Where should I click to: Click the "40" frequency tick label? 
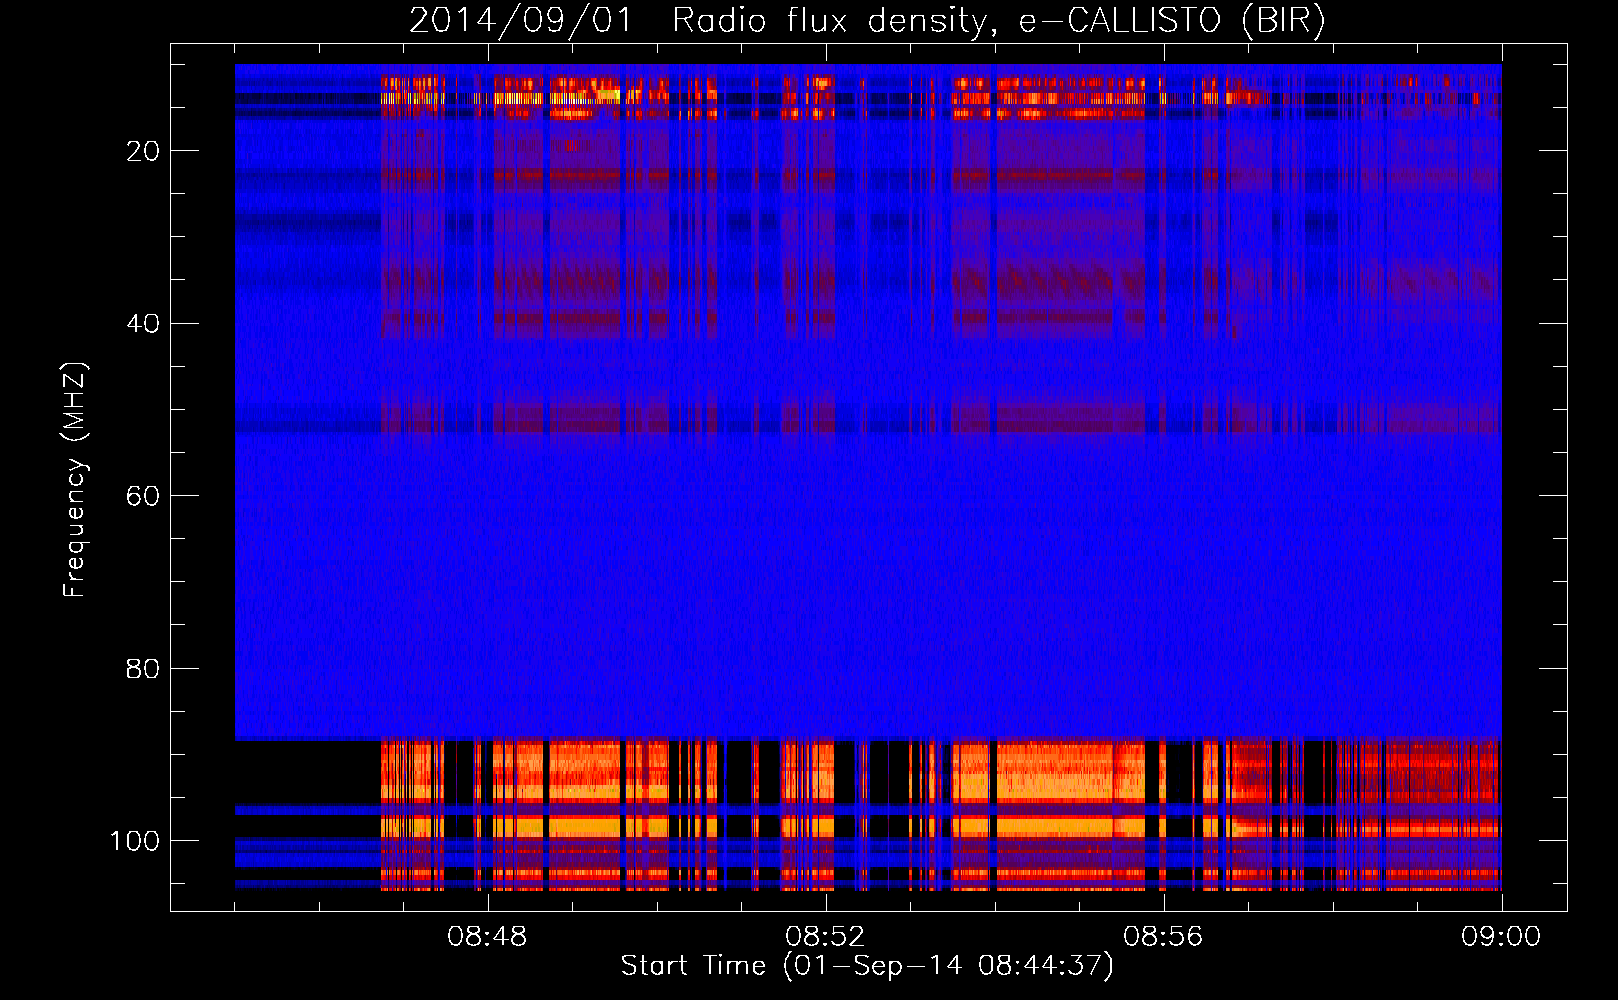(x=143, y=324)
